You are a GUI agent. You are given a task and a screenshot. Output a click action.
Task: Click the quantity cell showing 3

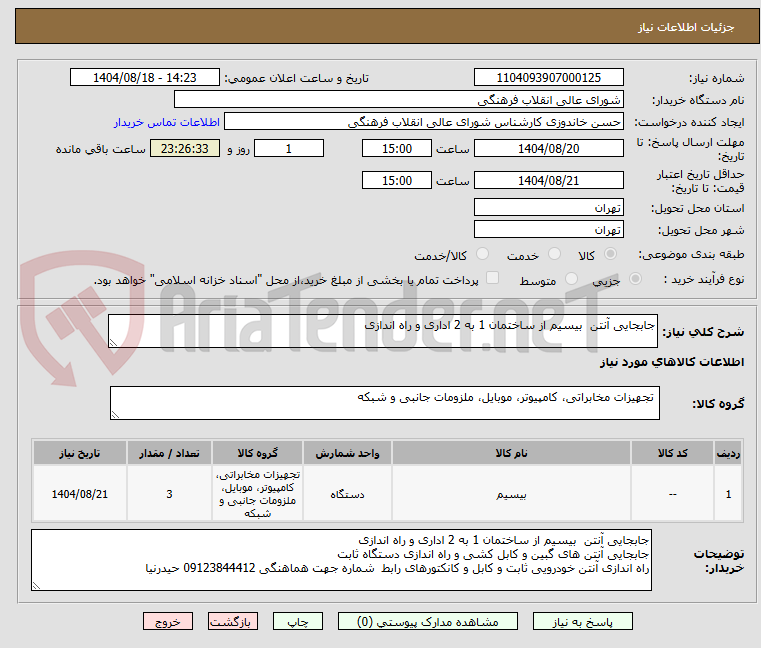[x=169, y=494]
